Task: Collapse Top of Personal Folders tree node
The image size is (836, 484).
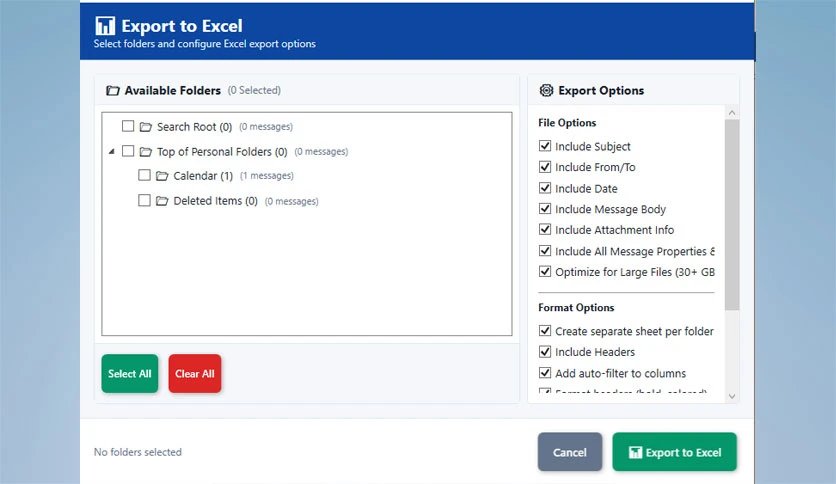Action: pyautogui.click(x=111, y=152)
